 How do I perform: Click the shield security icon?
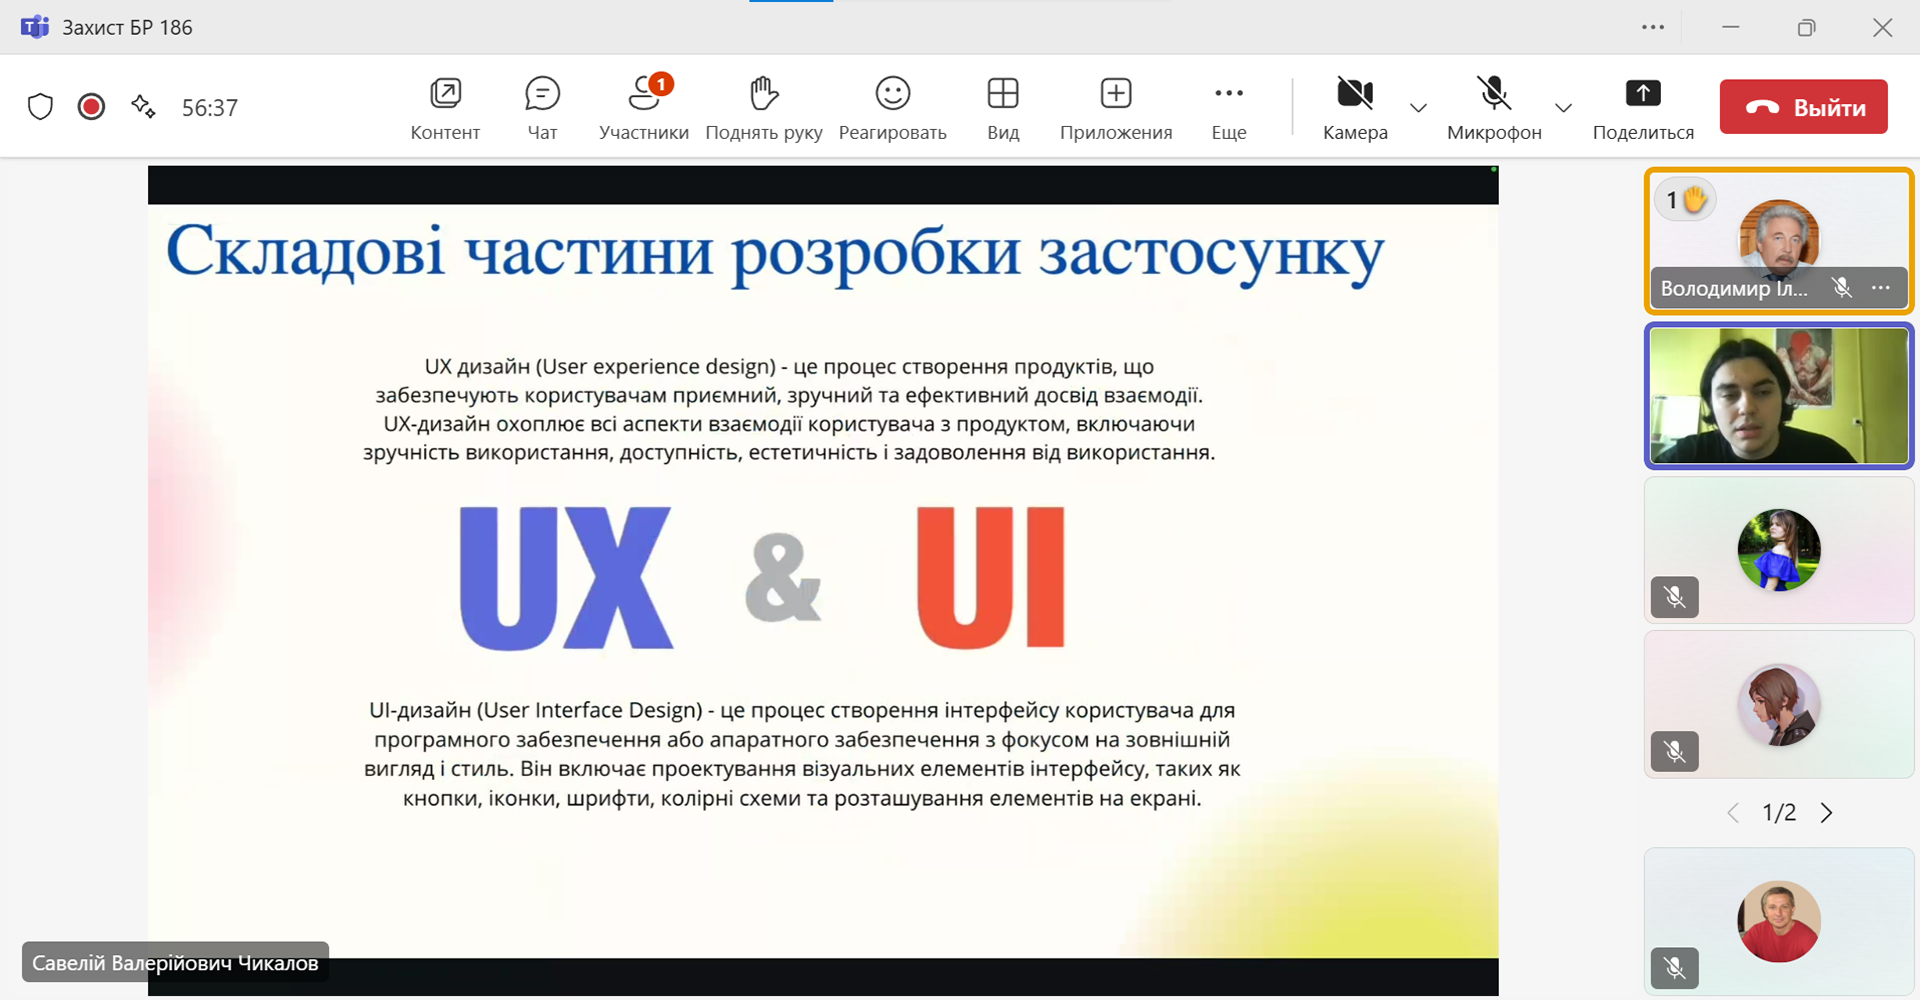coord(40,107)
